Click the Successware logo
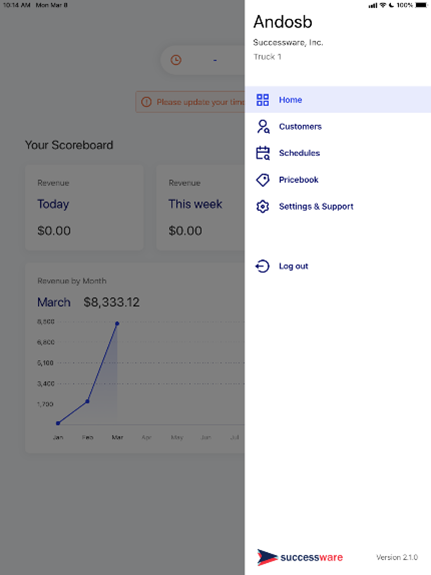Screen dimensions: 431x575 coord(300,557)
